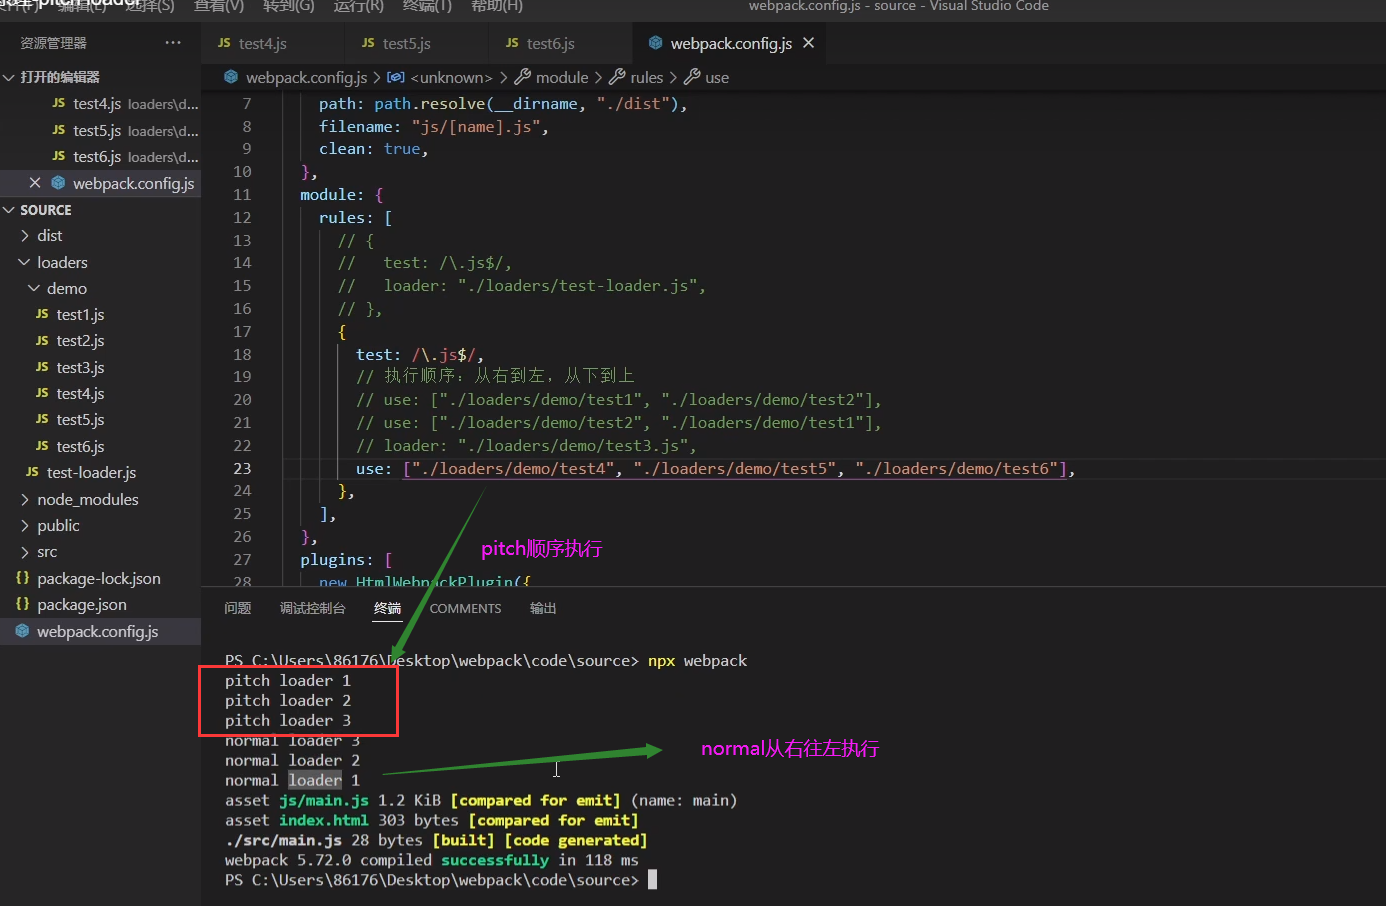Open the Debug Console panel tab

point(313,608)
